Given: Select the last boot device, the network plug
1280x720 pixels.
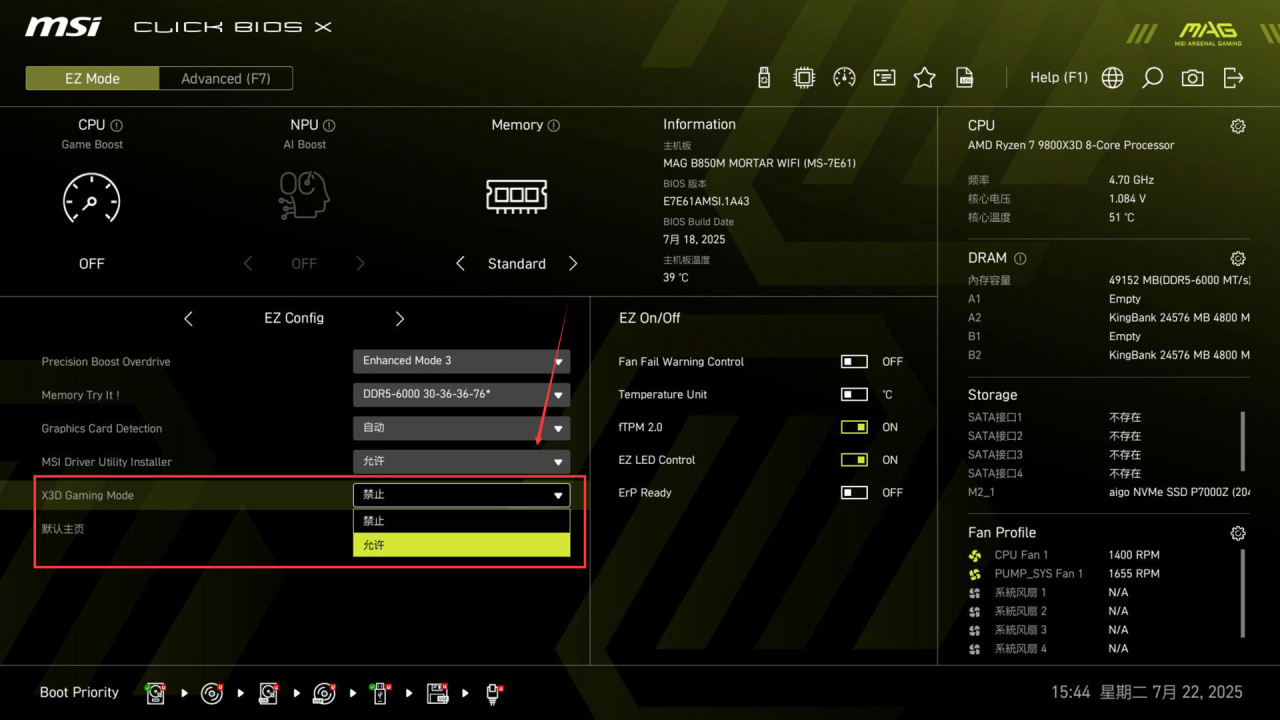Looking at the screenshot, I should pyautogui.click(x=493, y=693).
